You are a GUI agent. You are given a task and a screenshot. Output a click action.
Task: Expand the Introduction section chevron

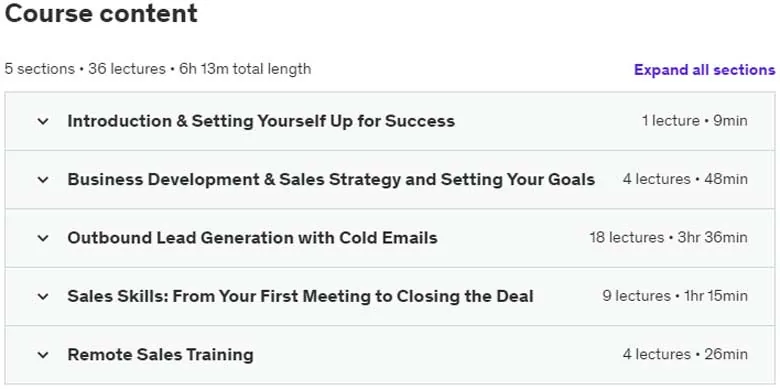pyautogui.click(x=43, y=121)
